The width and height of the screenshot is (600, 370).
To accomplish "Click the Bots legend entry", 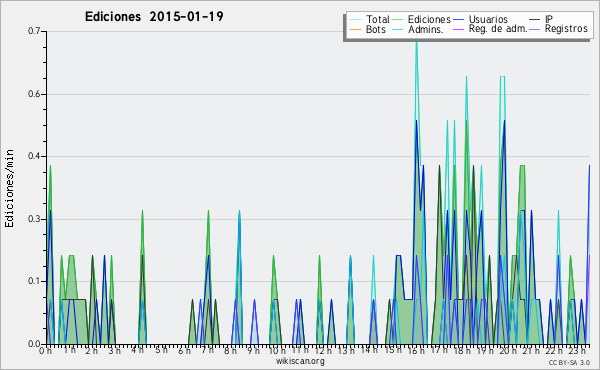I will point(368,29).
